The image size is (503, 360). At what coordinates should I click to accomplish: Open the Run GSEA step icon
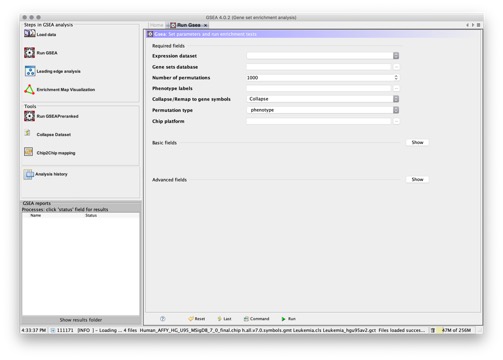click(x=29, y=53)
